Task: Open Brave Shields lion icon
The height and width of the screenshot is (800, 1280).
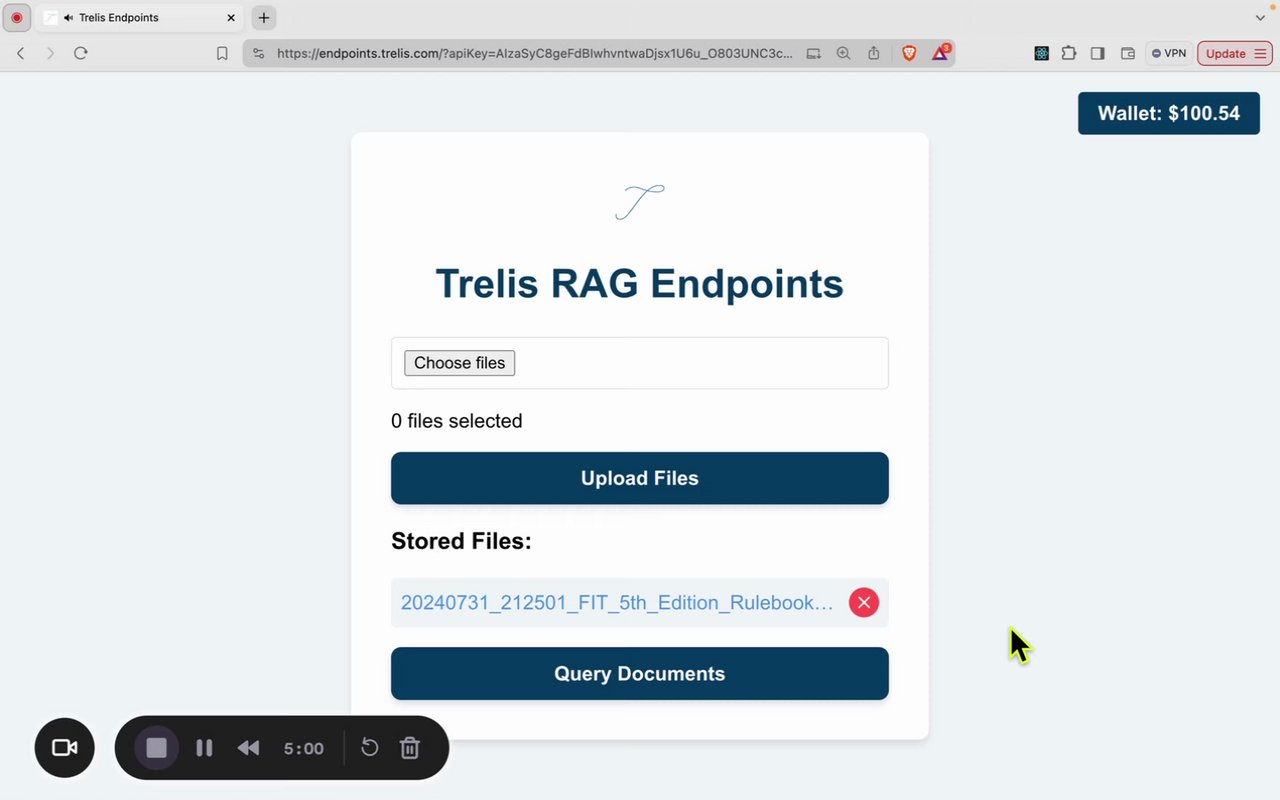Action: (909, 53)
